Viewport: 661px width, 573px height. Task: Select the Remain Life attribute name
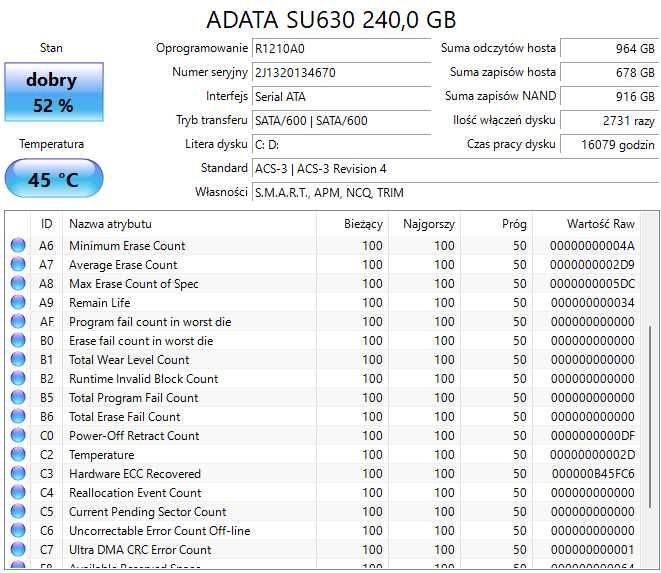click(99, 303)
